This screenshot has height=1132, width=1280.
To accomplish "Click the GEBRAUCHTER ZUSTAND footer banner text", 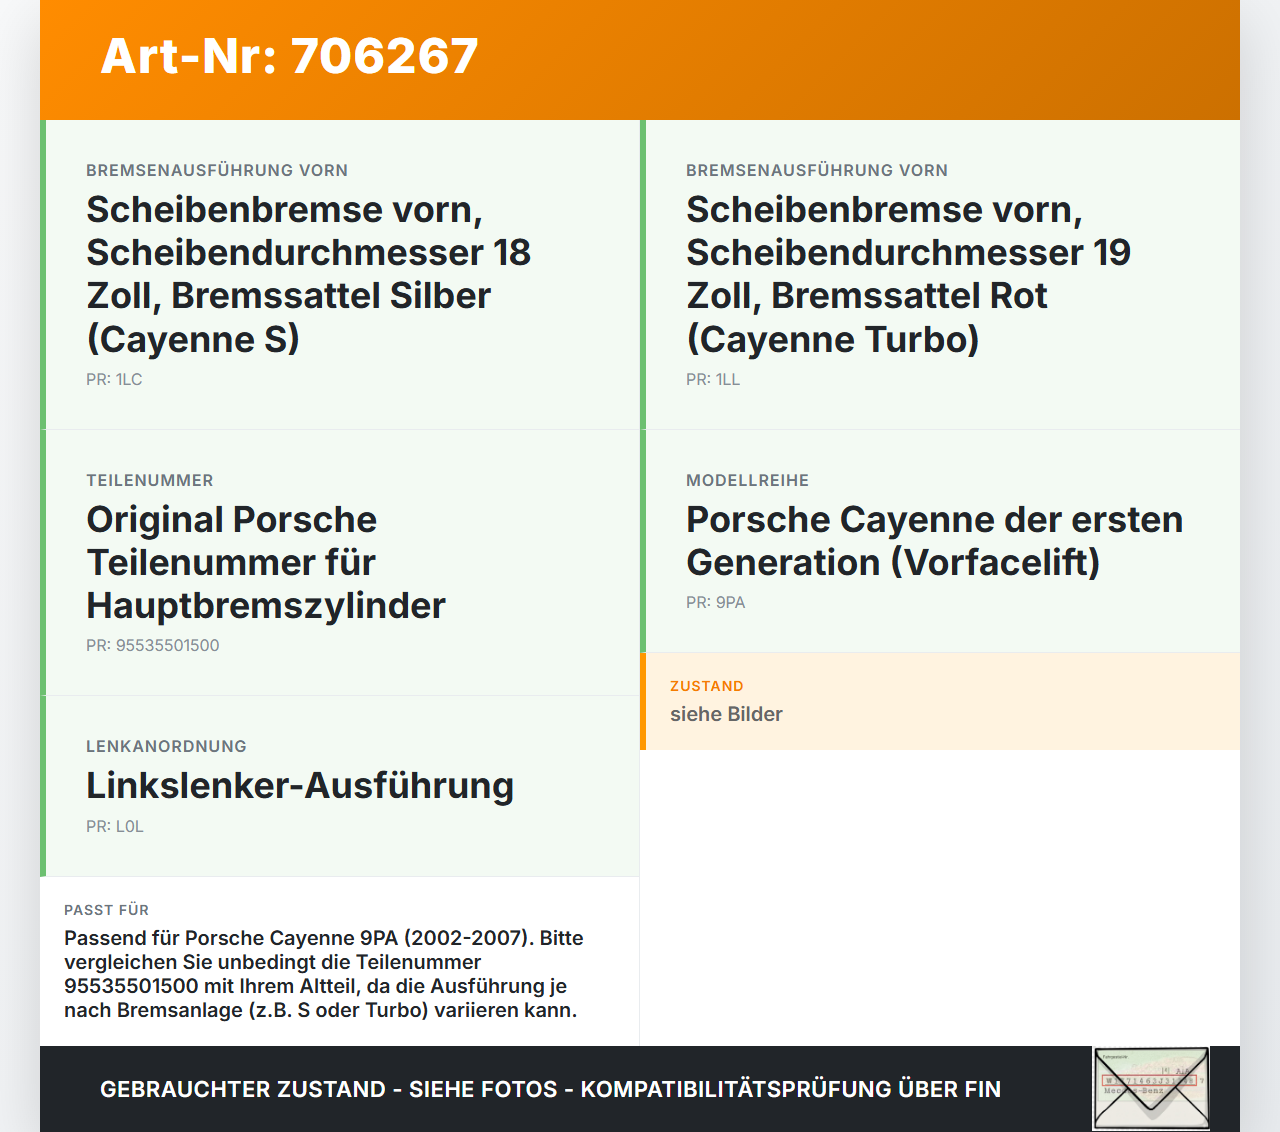I will tap(550, 1089).
